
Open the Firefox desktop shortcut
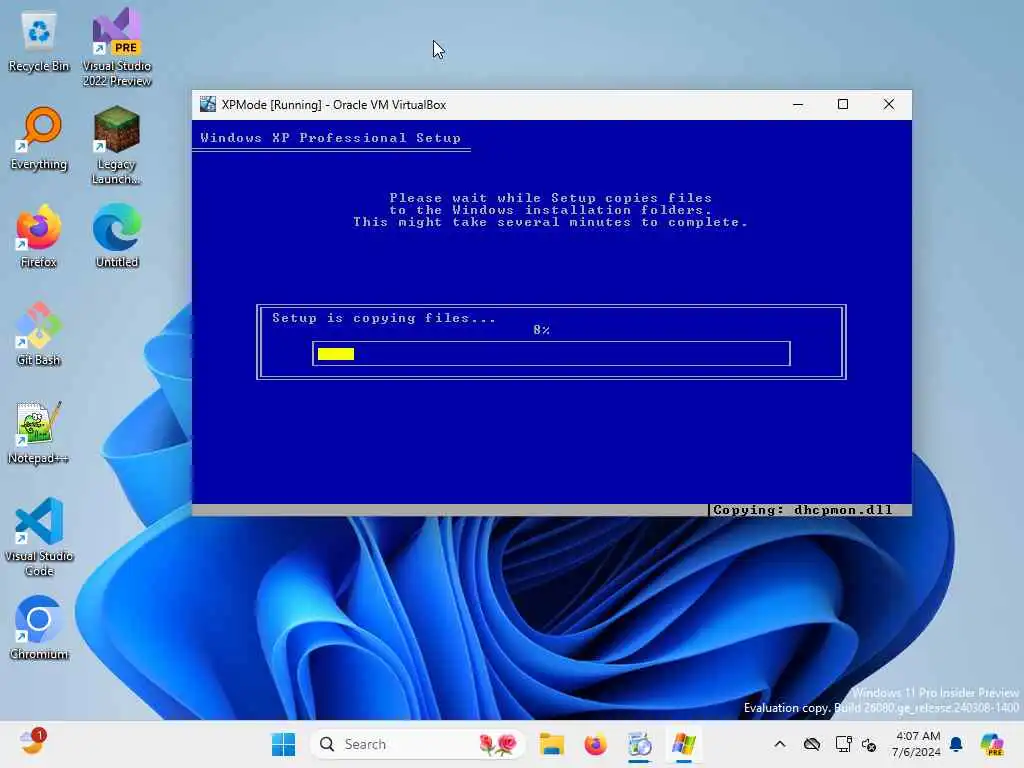(x=39, y=236)
